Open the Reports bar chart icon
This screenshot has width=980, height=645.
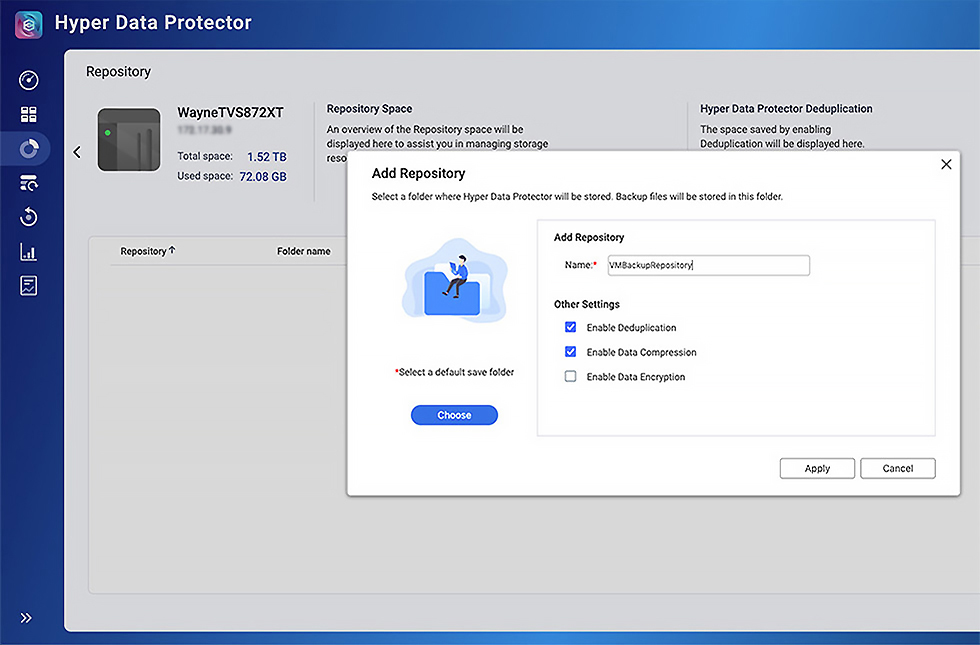point(29,252)
